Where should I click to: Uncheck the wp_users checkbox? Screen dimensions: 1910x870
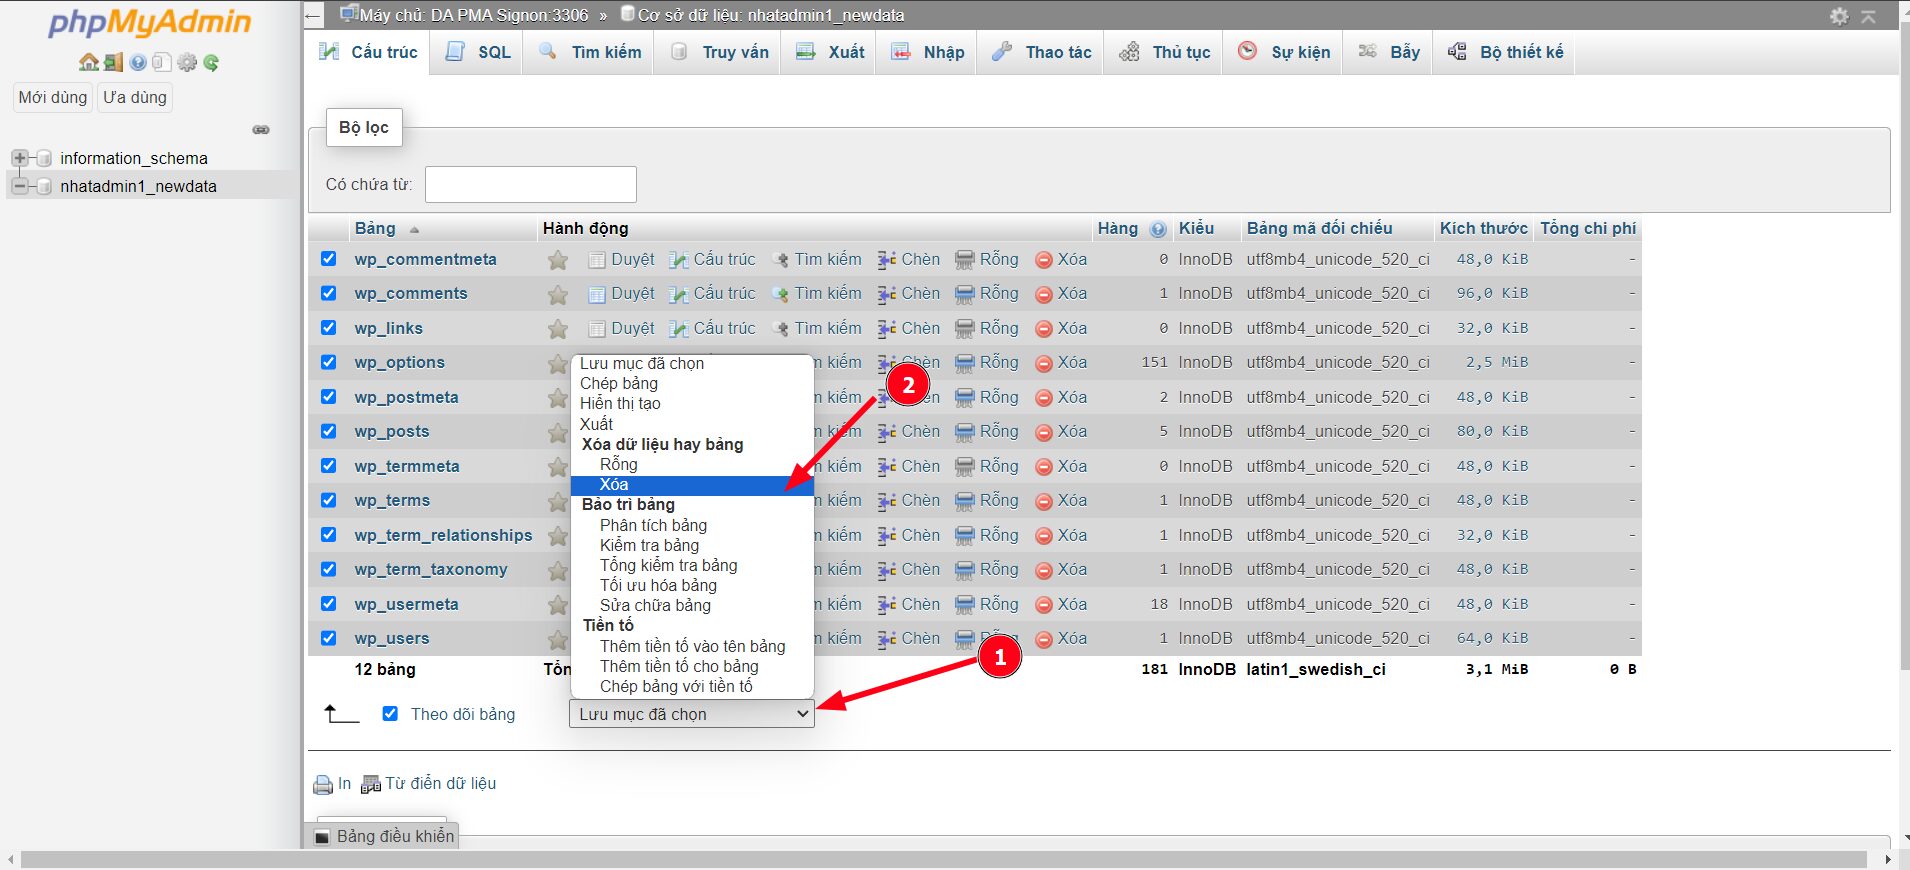click(x=328, y=637)
